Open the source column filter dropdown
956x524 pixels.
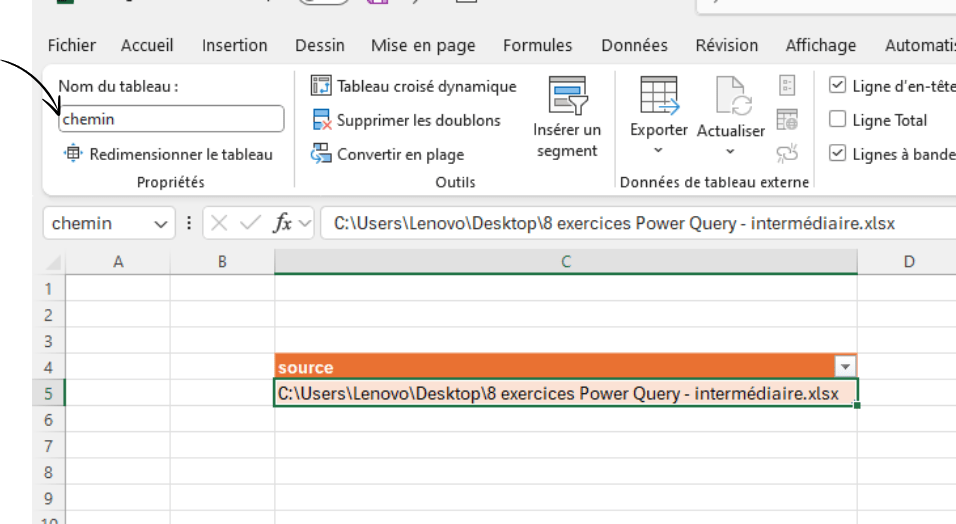coord(845,367)
